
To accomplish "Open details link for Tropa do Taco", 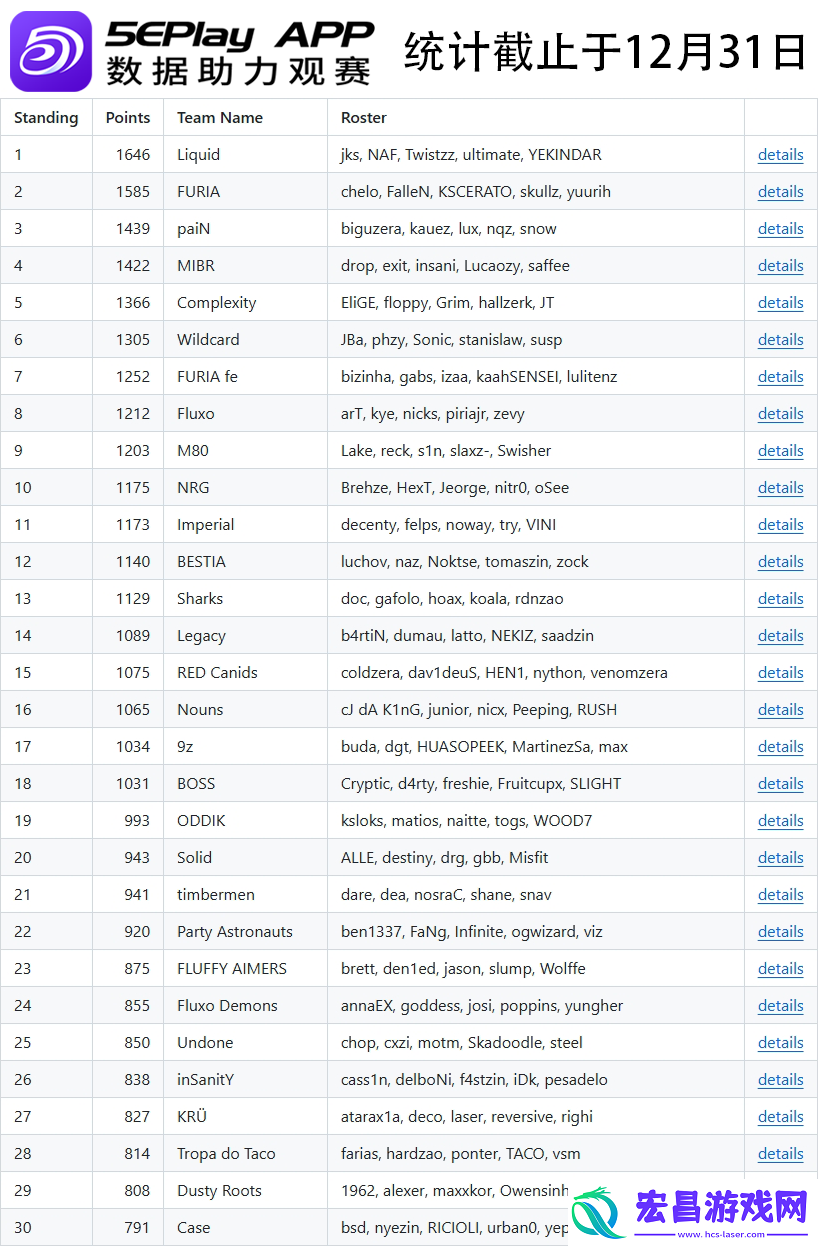I will coord(780,1154).
